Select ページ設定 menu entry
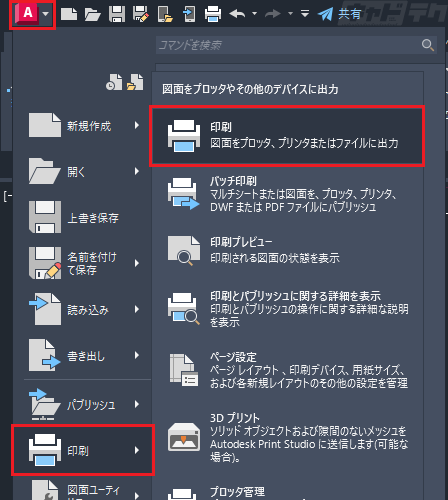Image resolution: width=448 pixels, height=500 pixels. click(287, 370)
